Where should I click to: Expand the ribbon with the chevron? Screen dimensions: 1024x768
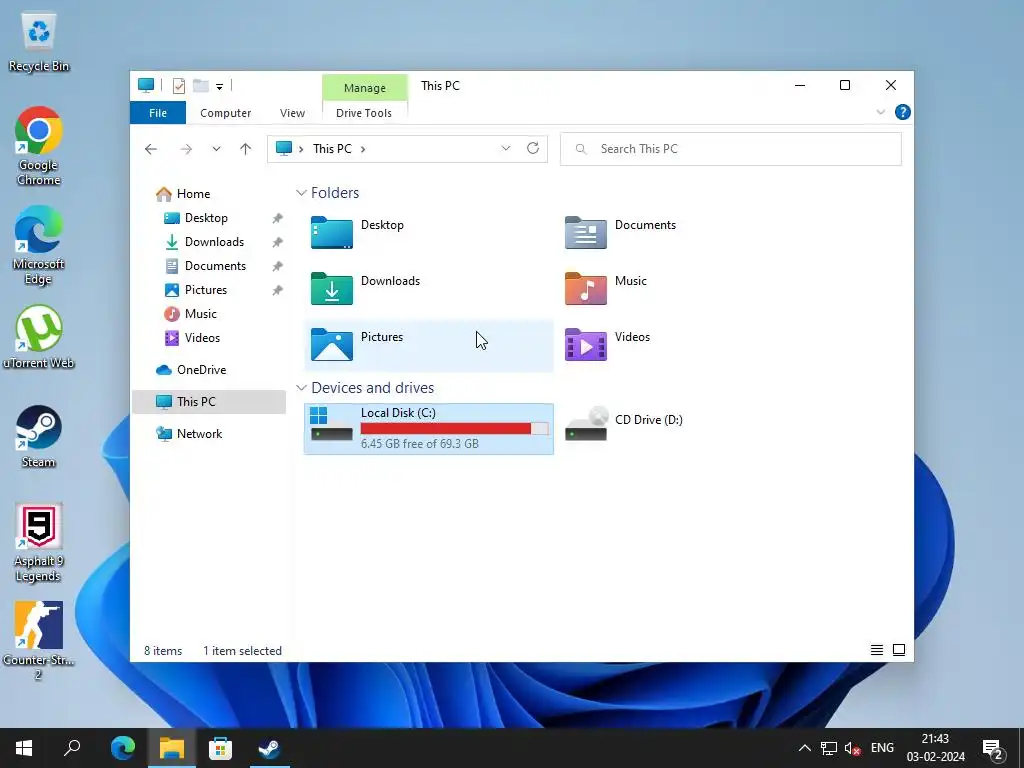880,112
